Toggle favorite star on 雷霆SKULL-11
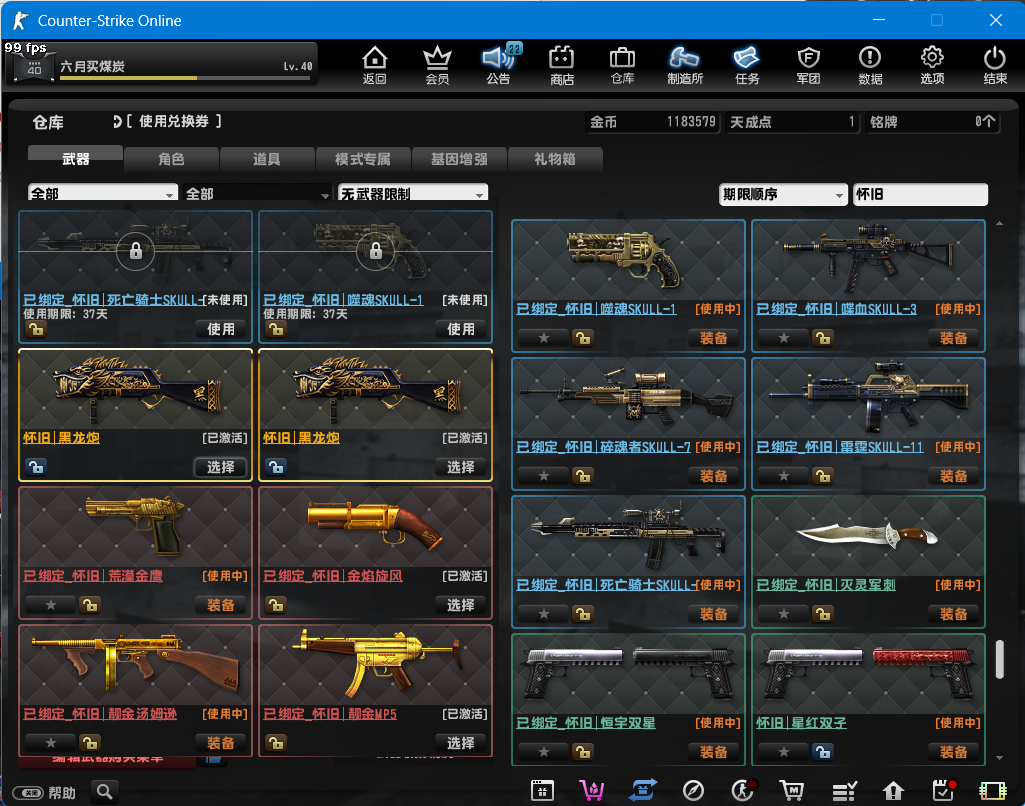 pyautogui.click(x=783, y=476)
